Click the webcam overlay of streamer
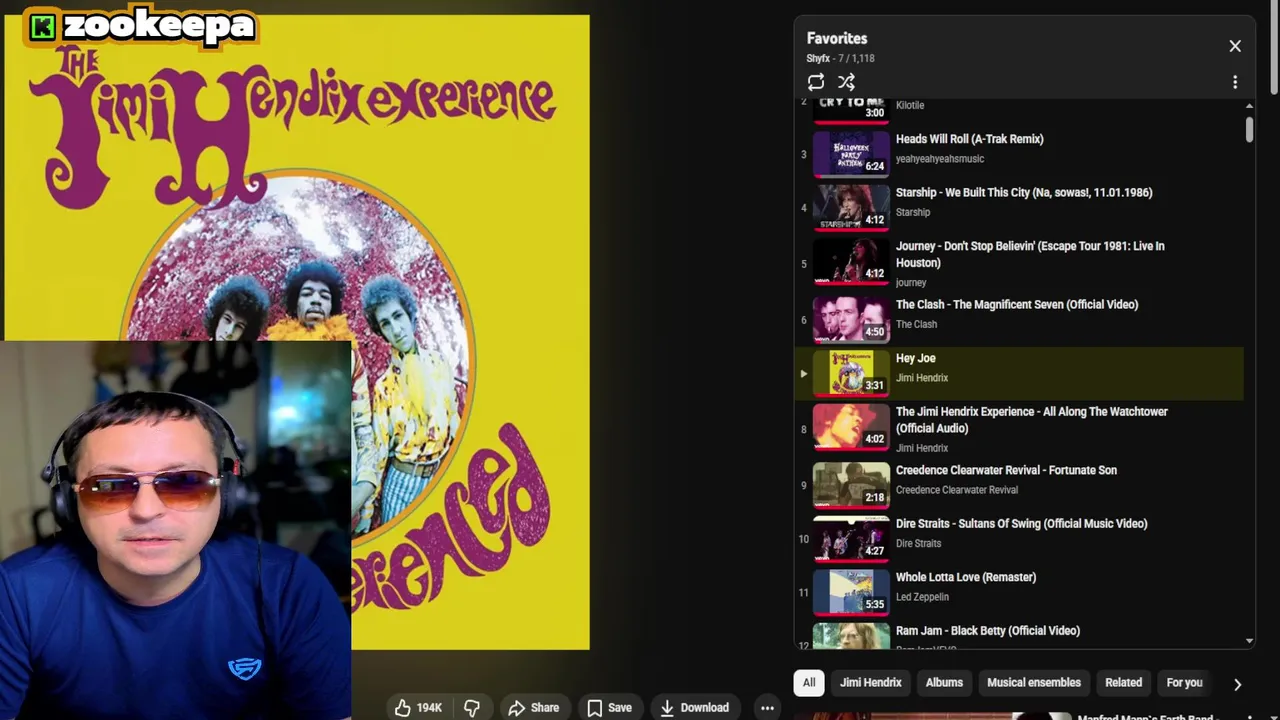This screenshot has height=720, width=1280. click(x=176, y=530)
